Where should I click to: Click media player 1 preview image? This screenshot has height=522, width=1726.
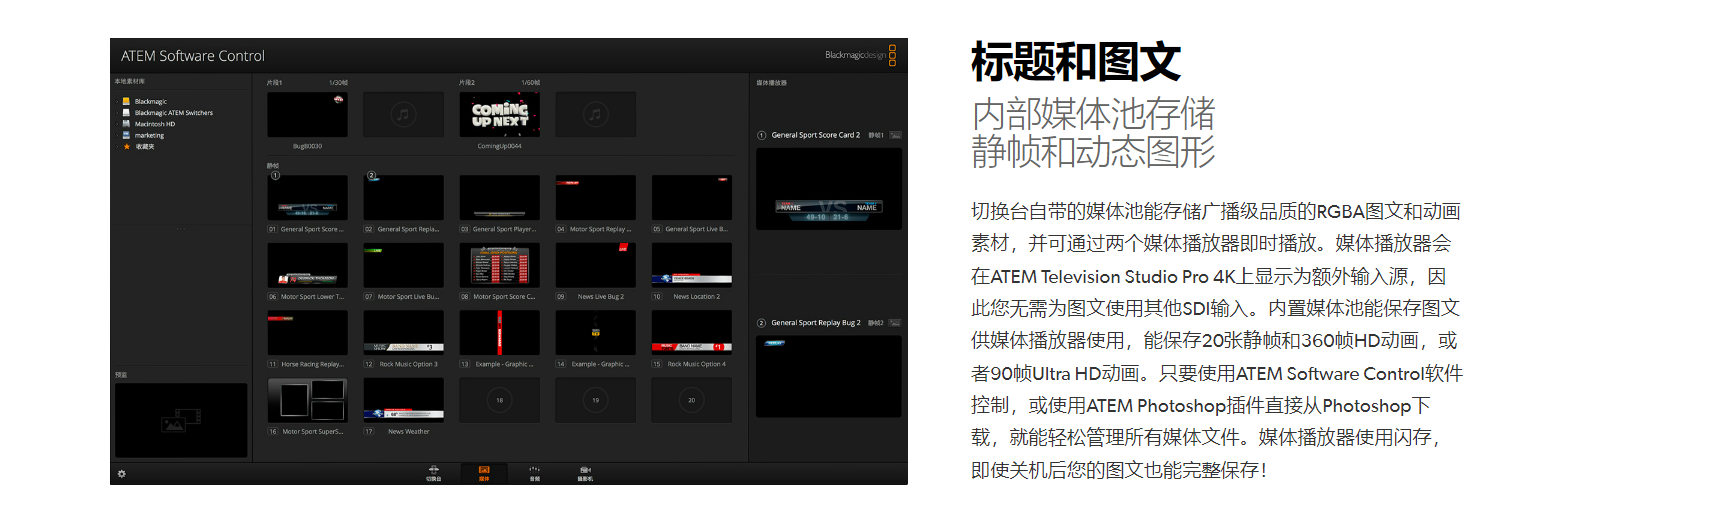click(x=829, y=189)
